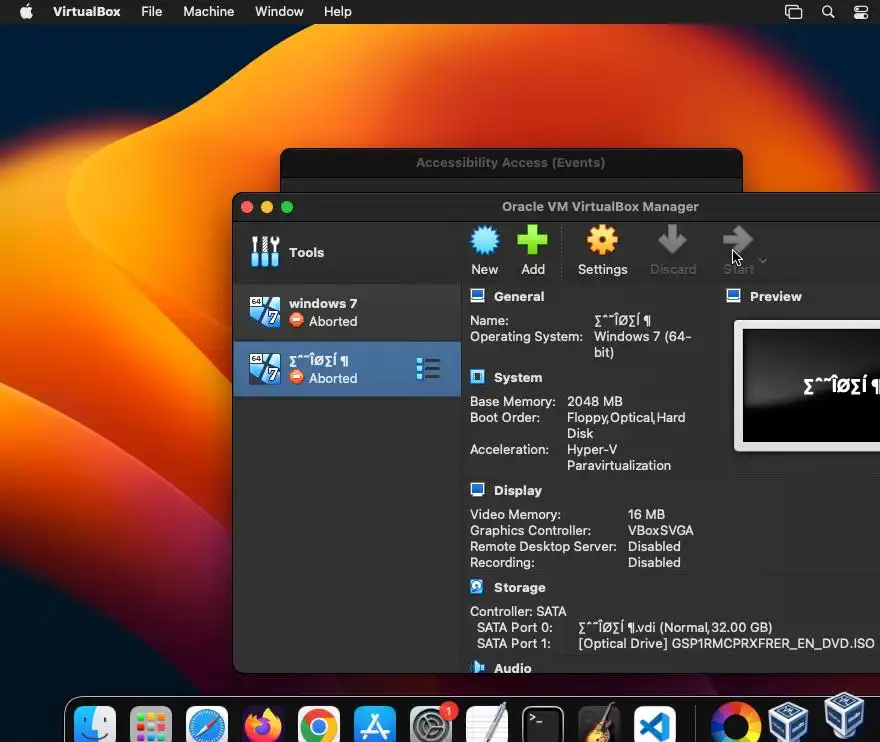Open Finder from the Dock
Image resolution: width=880 pixels, height=742 pixels.
(x=95, y=724)
